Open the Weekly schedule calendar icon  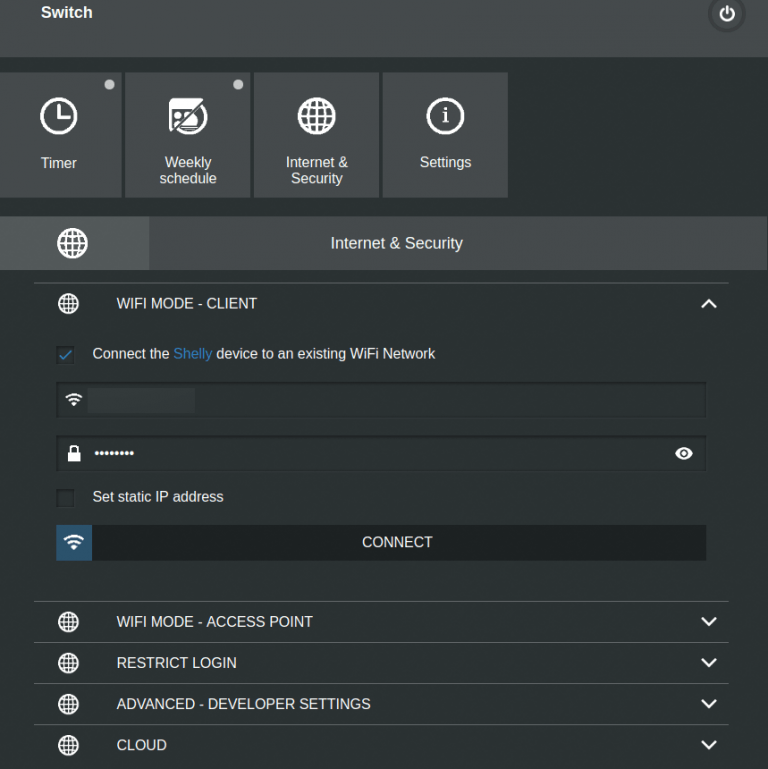click(x=188, y=117)
